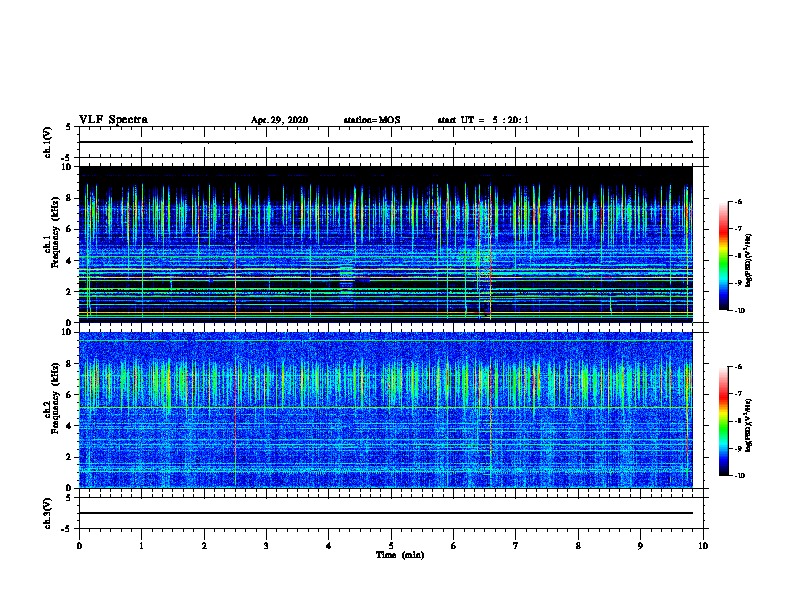Viewport: 792px width, 612px height.
Task: Click the flat black trace in ch.3(V) panel
Action: point(386,513)
